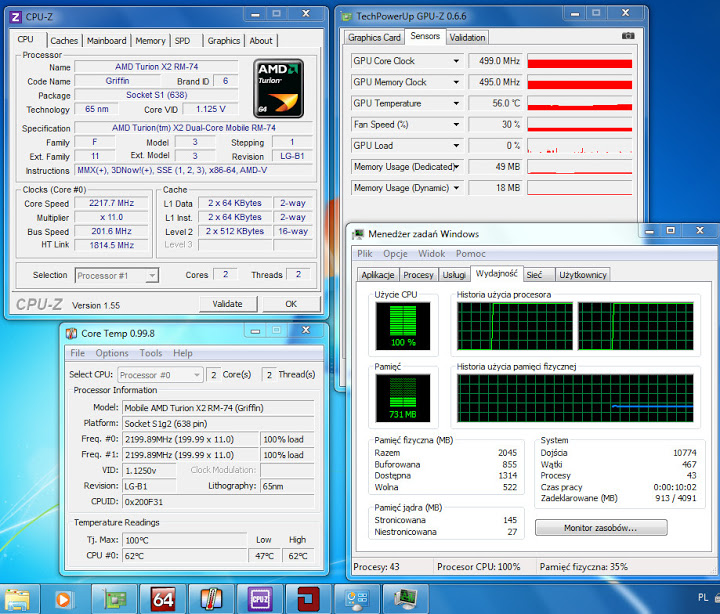Click the AMD Turion processor logo
Viewport: 720px width, 614px height.
click(x=278, y=88)
